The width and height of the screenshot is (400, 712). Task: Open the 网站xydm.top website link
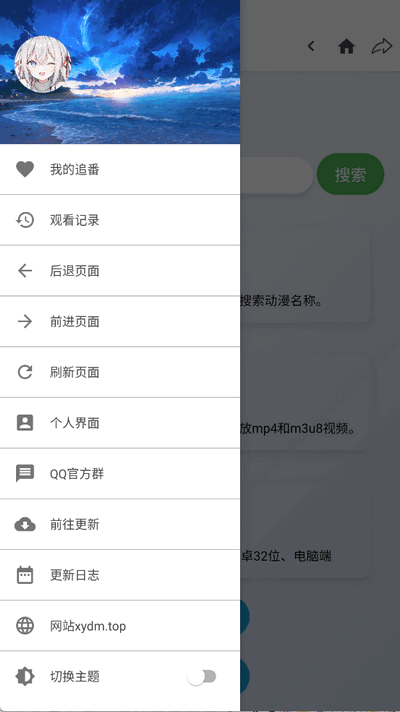pyautogui.click(x=120, y=626)
